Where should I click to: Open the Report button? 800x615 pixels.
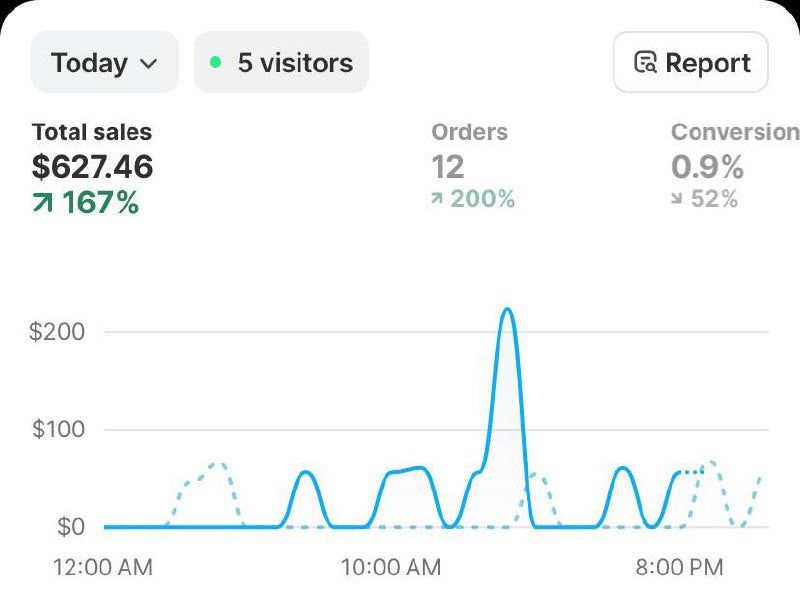(x=690, y=63)
